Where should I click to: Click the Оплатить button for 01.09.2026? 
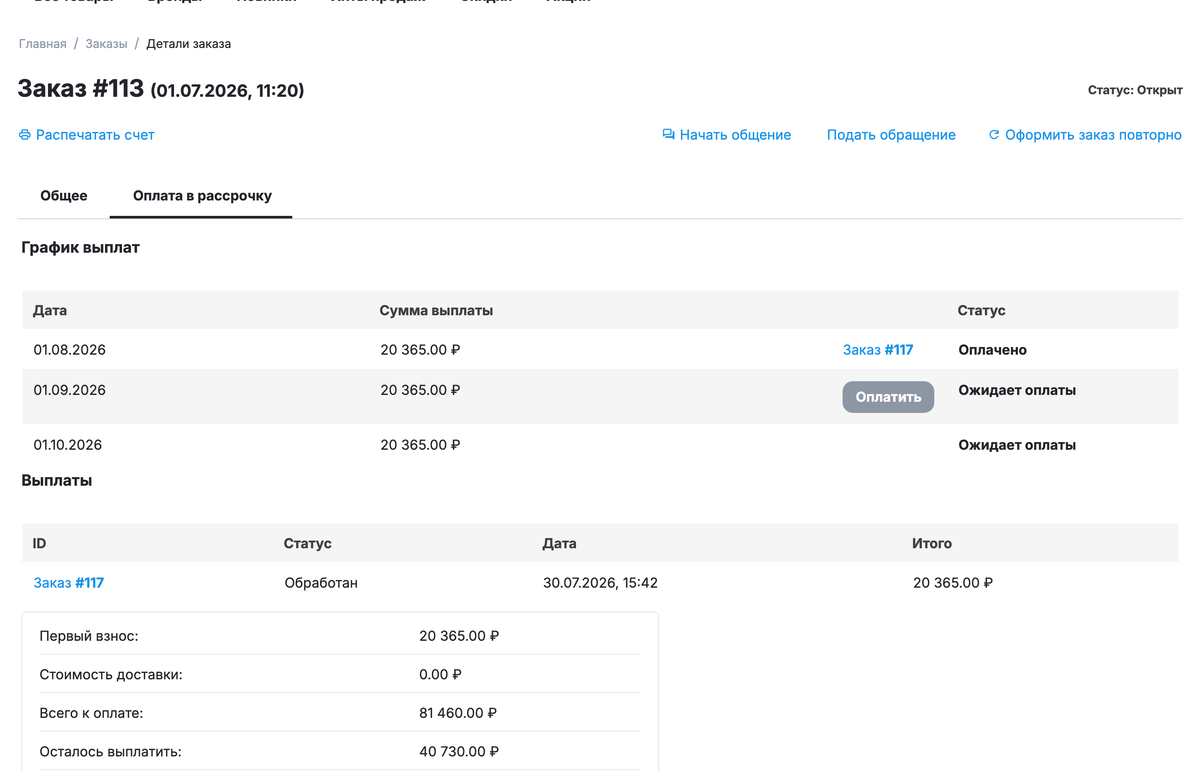[888, 397]
